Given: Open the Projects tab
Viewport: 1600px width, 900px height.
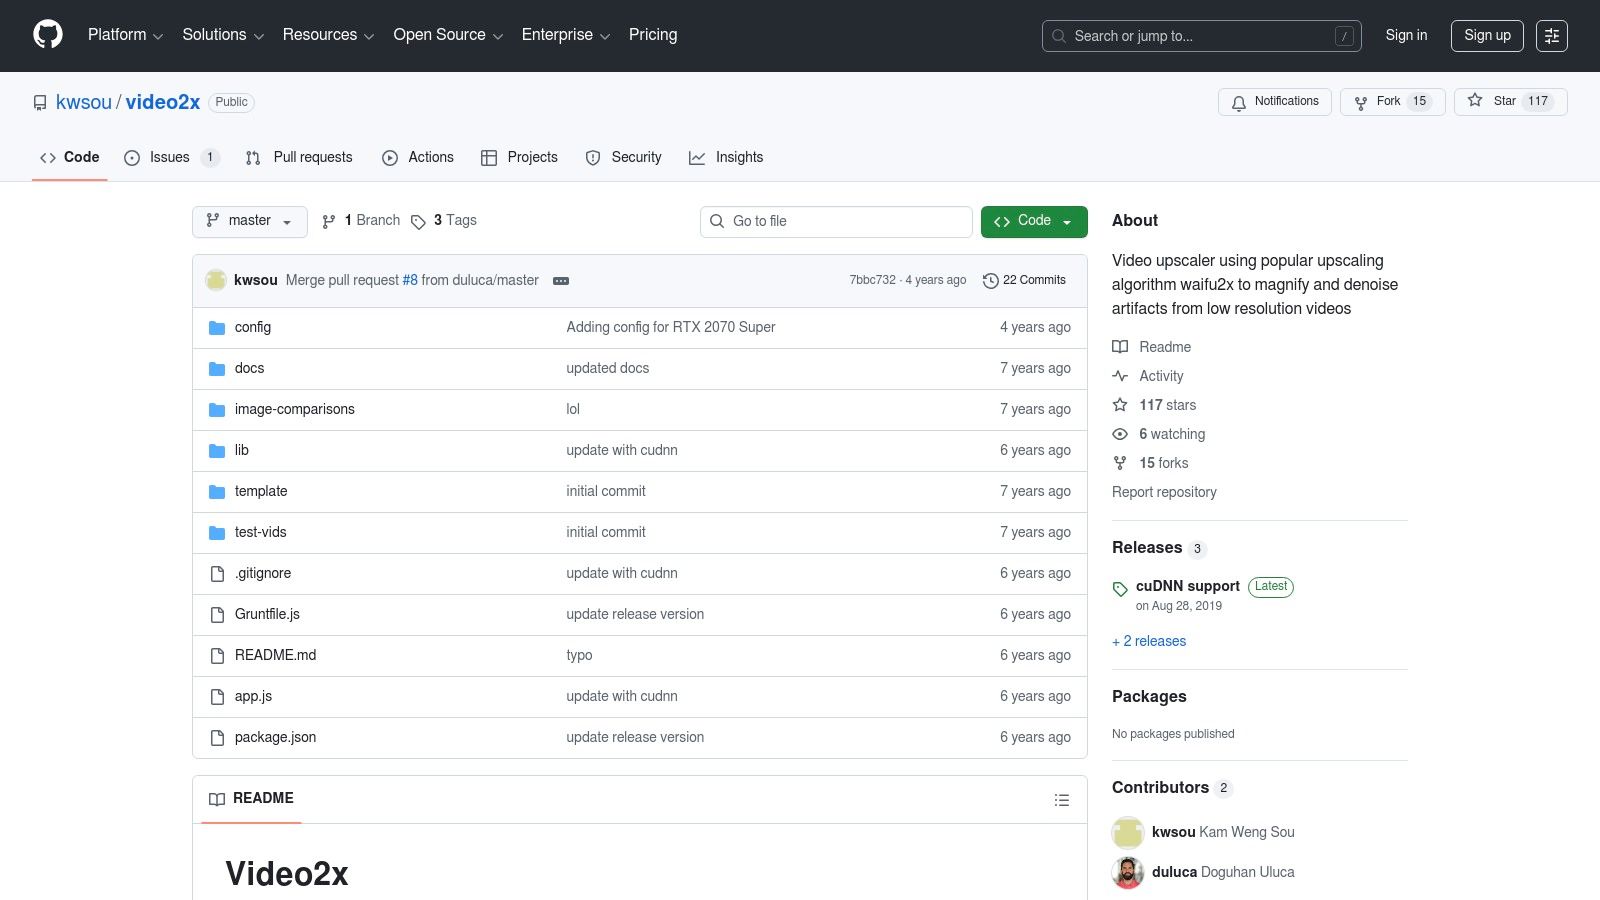Looking at the screenshot, I should pos(519,157).
